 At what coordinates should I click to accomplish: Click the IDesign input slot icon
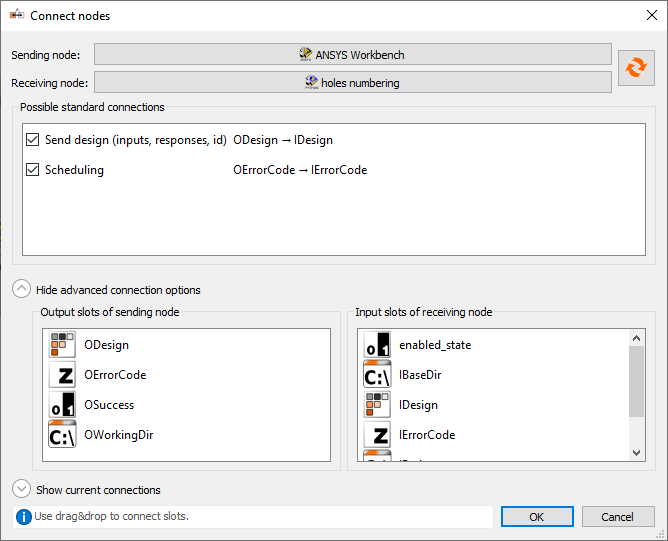click(377, 405)
